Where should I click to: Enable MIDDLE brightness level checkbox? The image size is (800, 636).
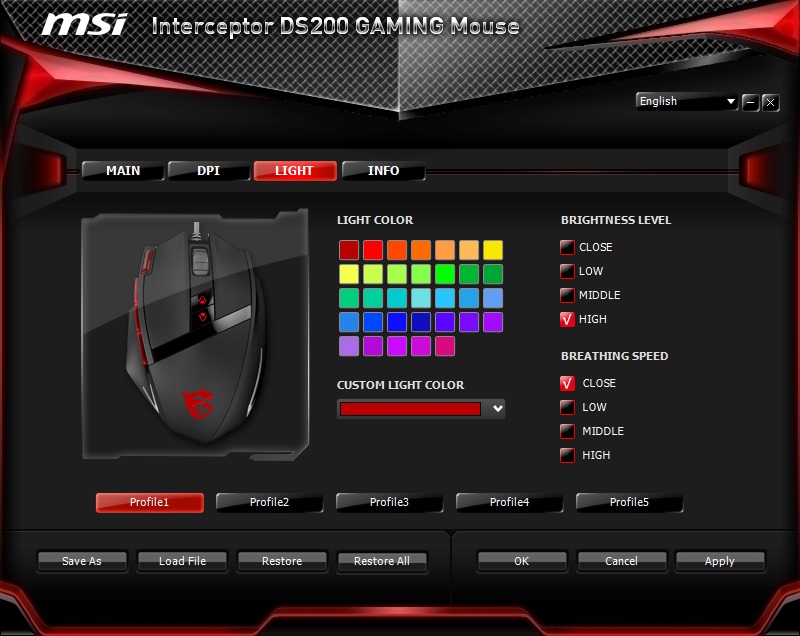[x=568, y=295]
